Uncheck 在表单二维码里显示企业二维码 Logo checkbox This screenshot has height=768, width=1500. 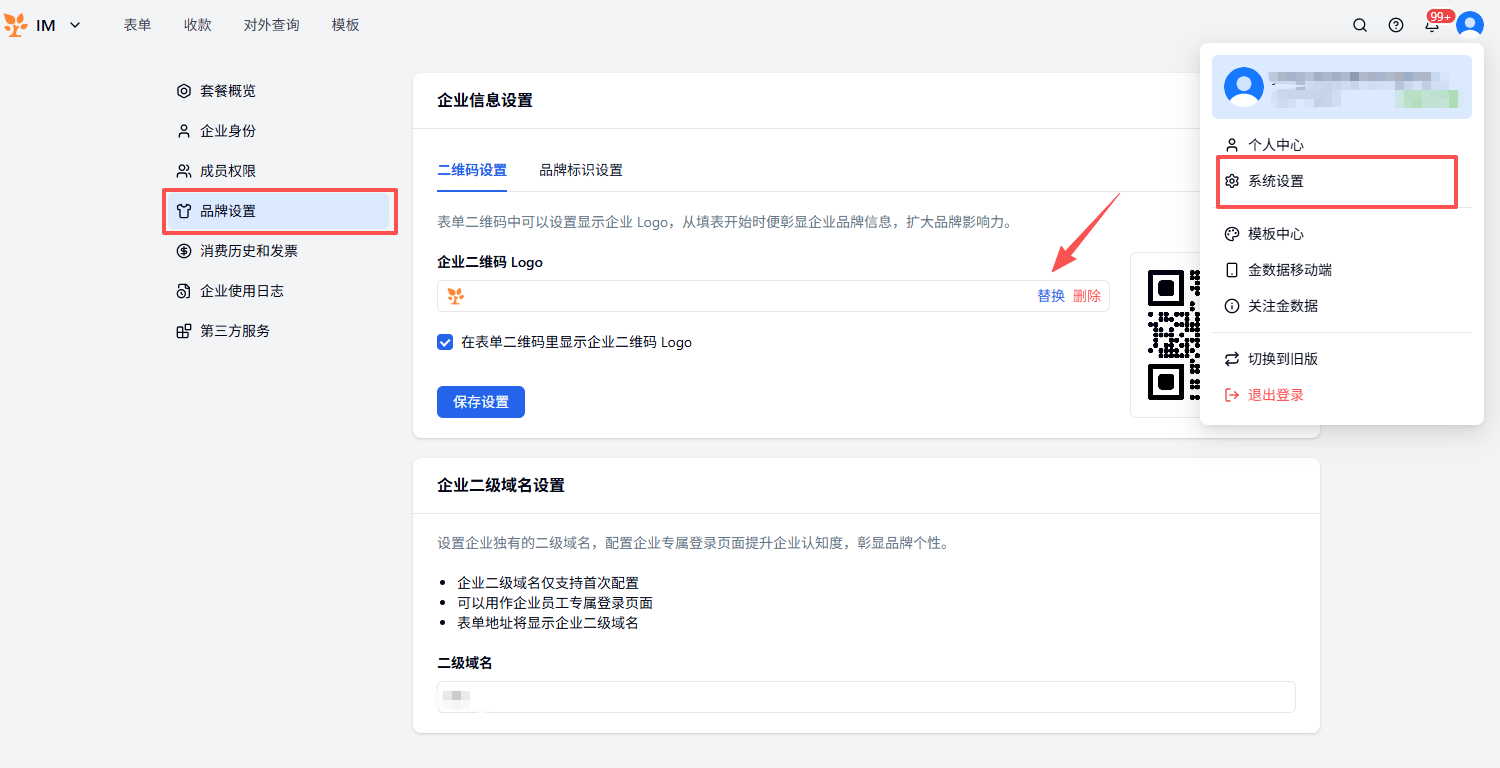pos(446,342)
